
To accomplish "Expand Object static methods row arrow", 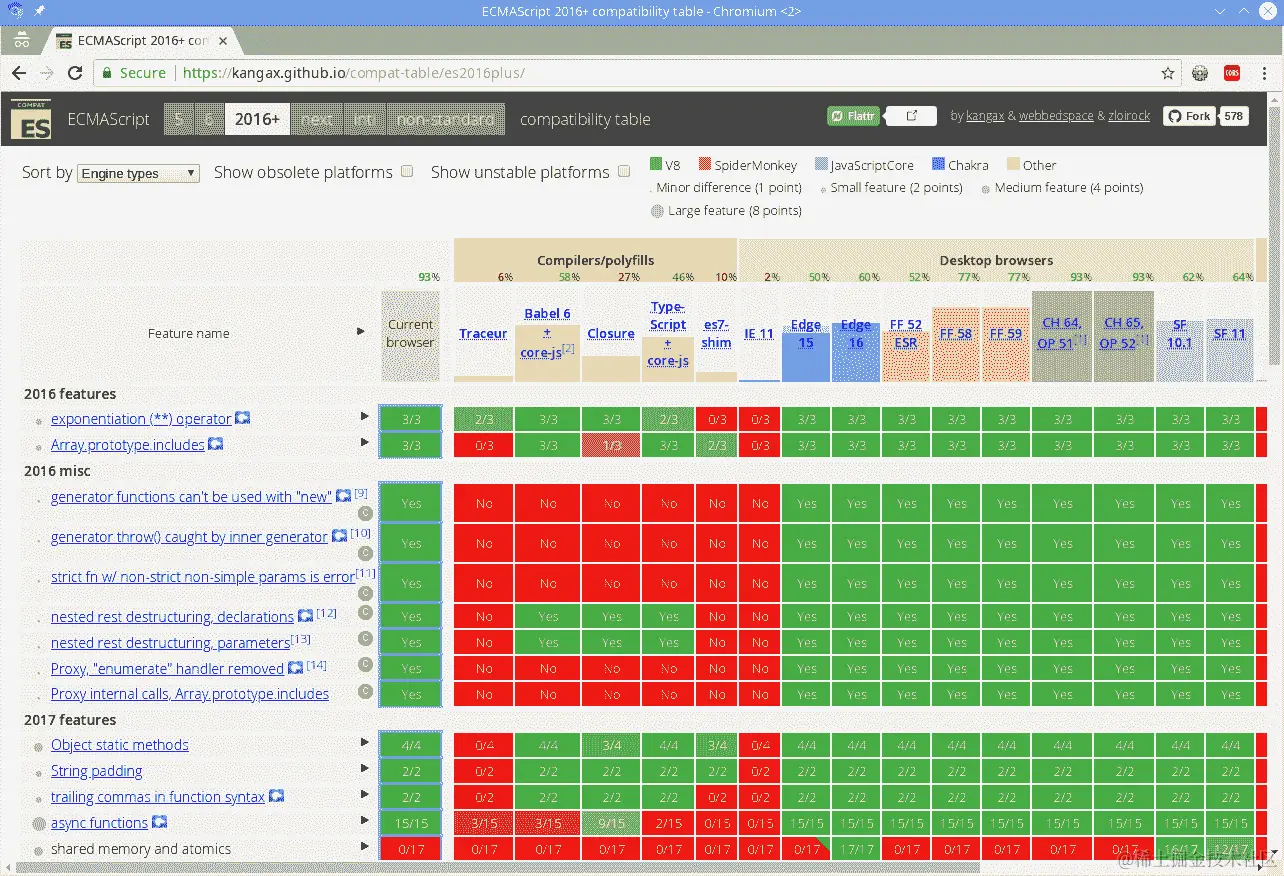I will [x=366, y=742].
